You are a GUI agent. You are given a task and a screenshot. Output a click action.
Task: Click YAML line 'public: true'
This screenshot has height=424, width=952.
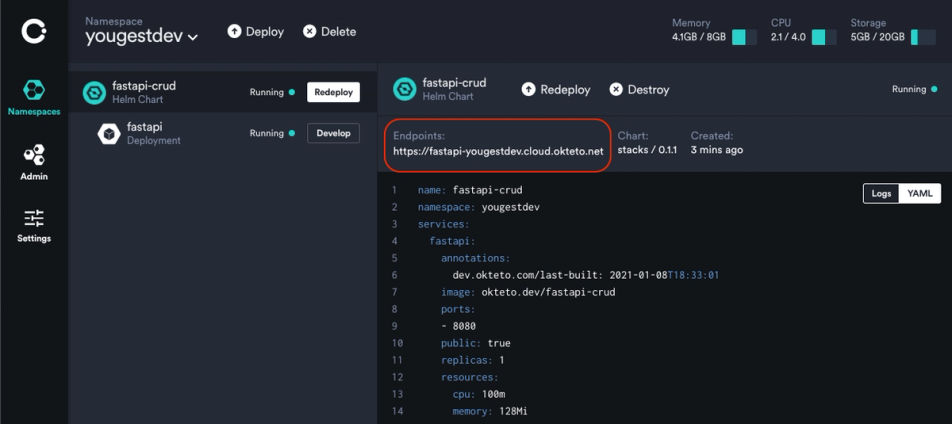point(475,343)
